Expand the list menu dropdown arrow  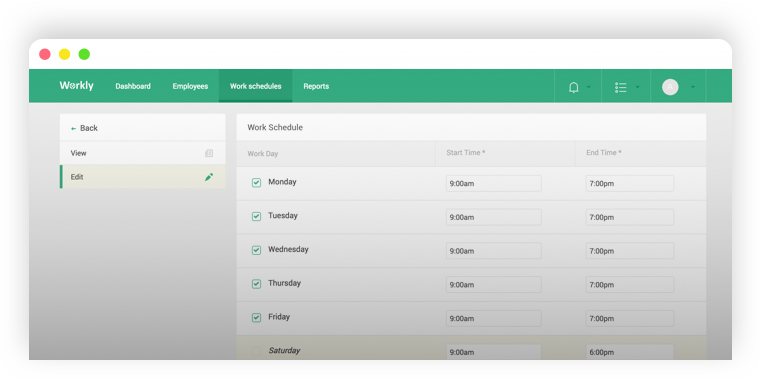[637, 87]
